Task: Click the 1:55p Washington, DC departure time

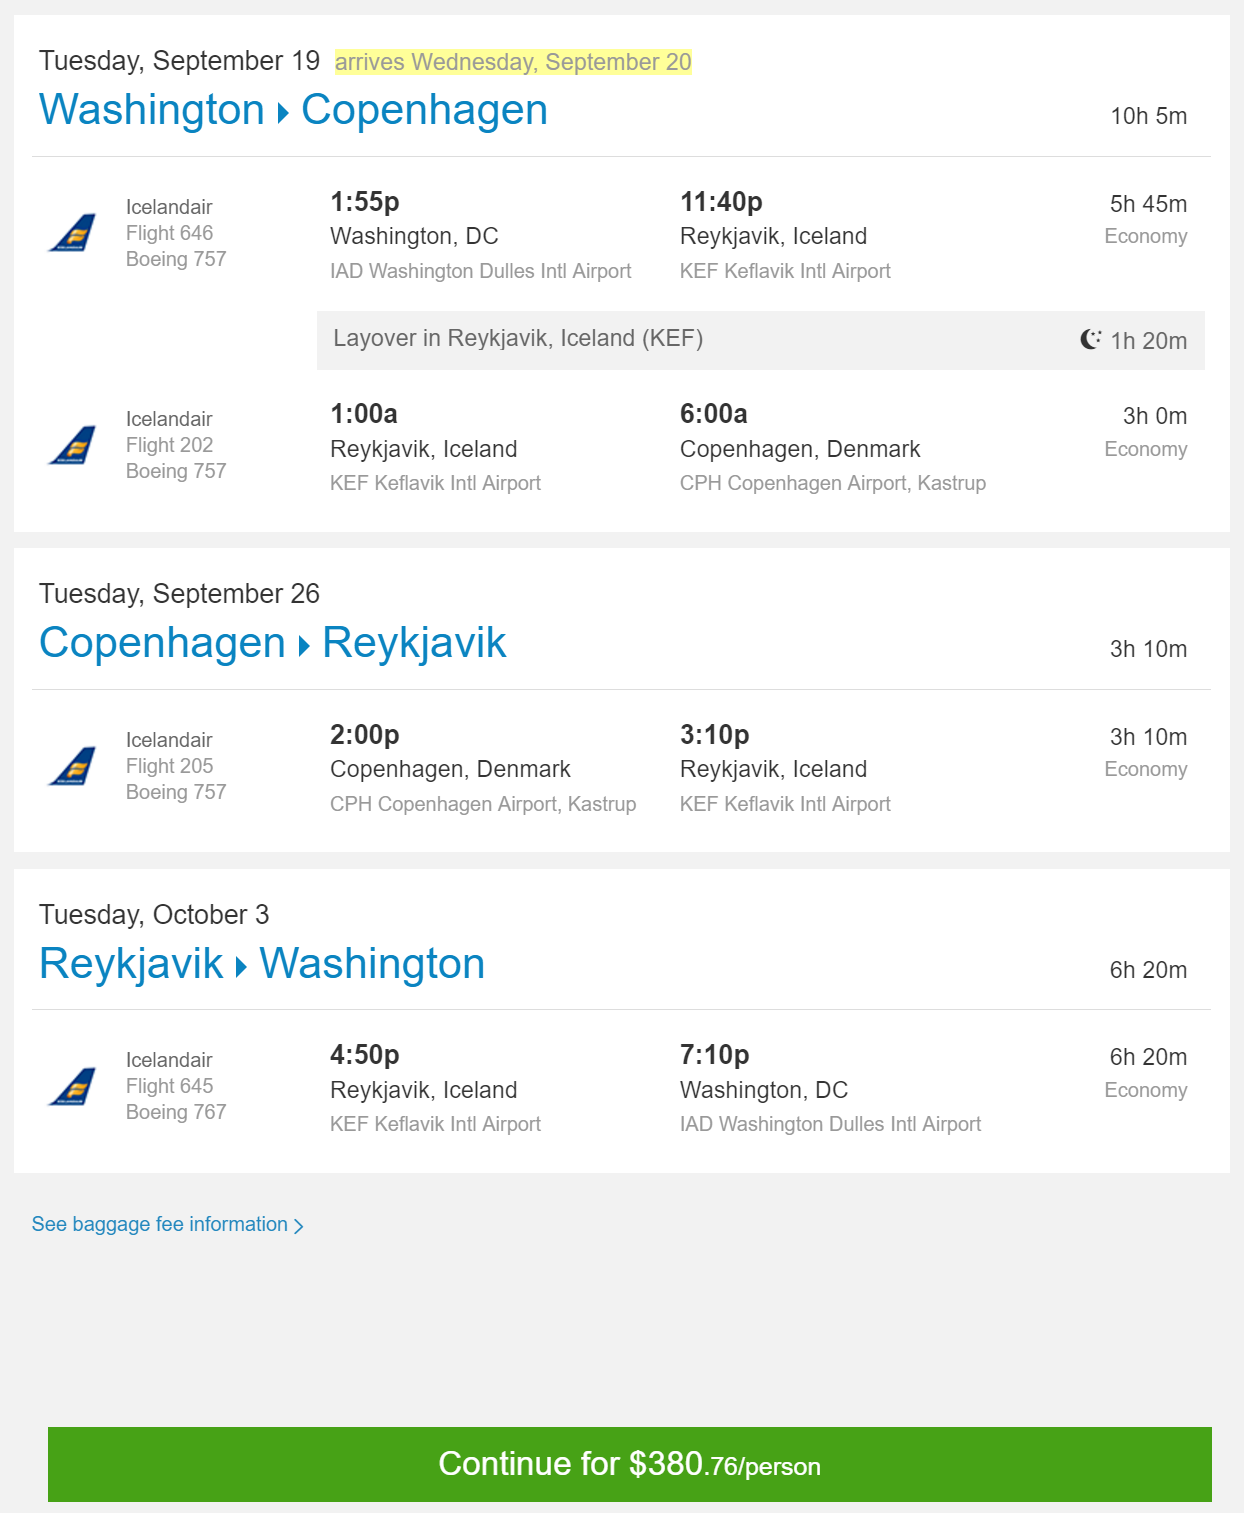Action: click(x=365, y=202)
